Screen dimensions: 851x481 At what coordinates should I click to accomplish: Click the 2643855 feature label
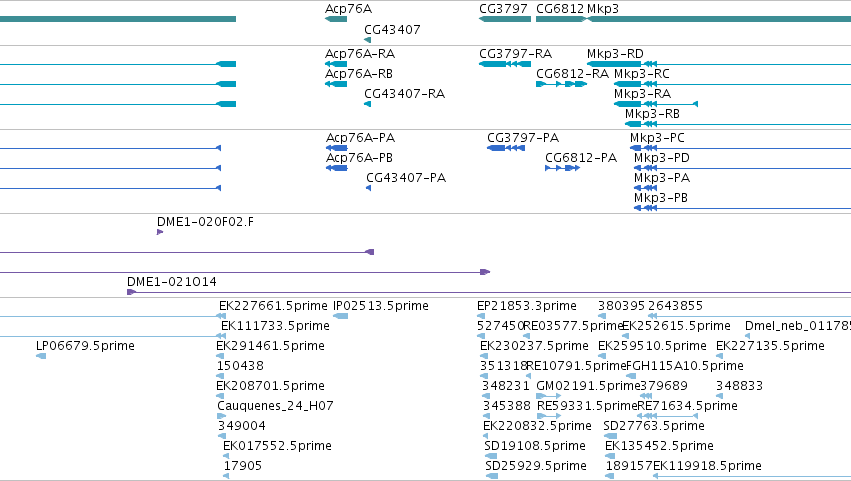pyautogui.click(x=675, y=306)
